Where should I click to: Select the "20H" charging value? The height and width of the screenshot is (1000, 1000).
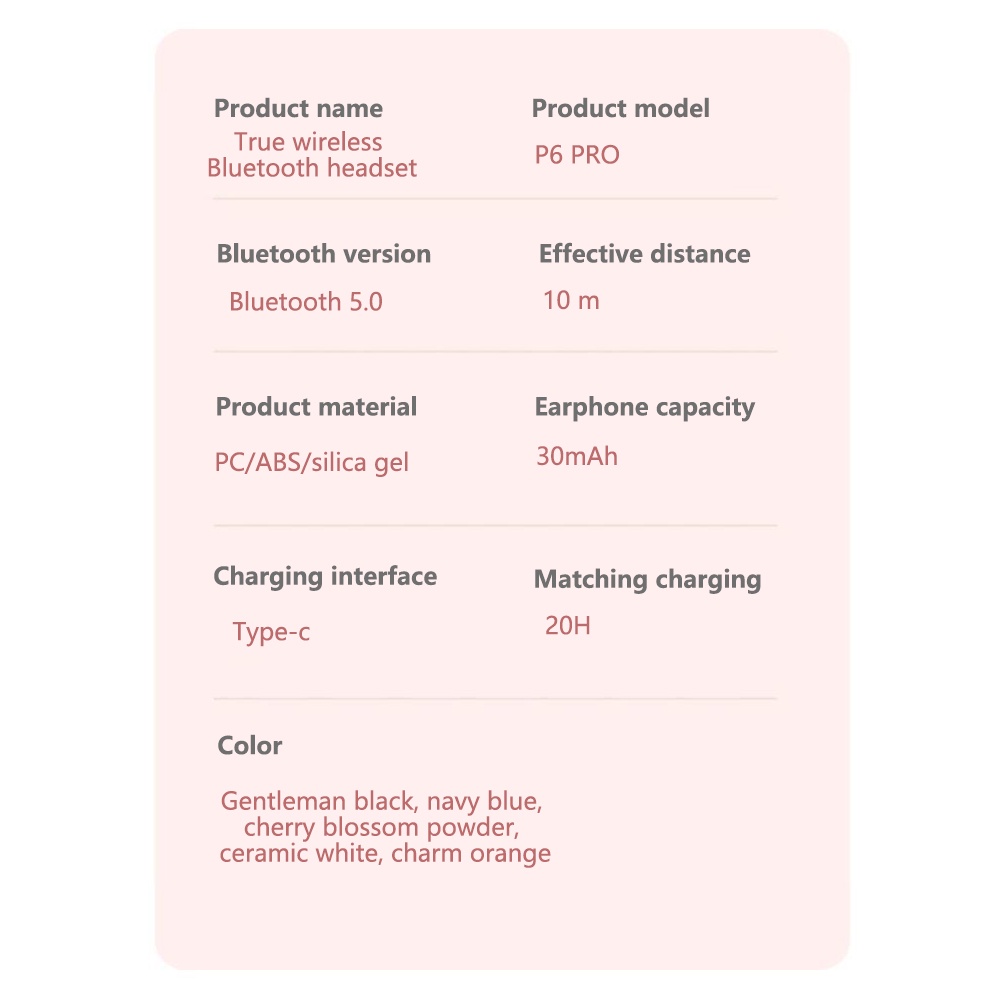click(567, 627)
